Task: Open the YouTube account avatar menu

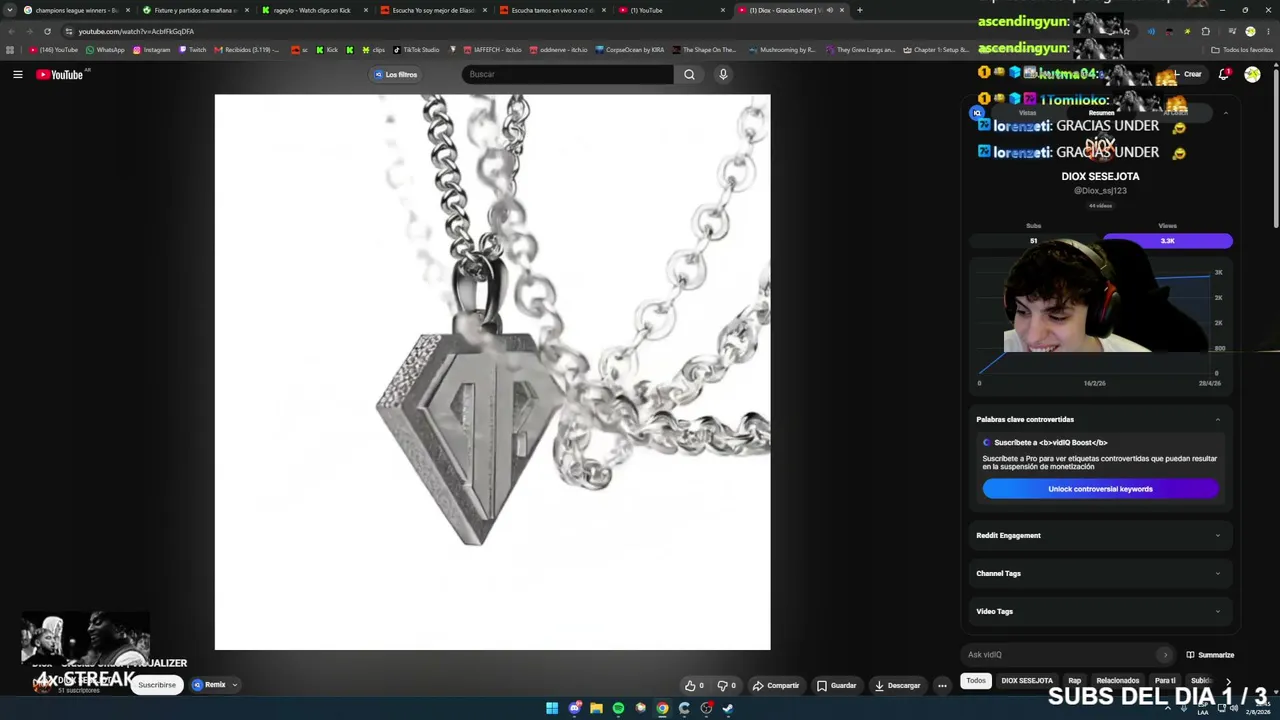Action: (1252, 74)
